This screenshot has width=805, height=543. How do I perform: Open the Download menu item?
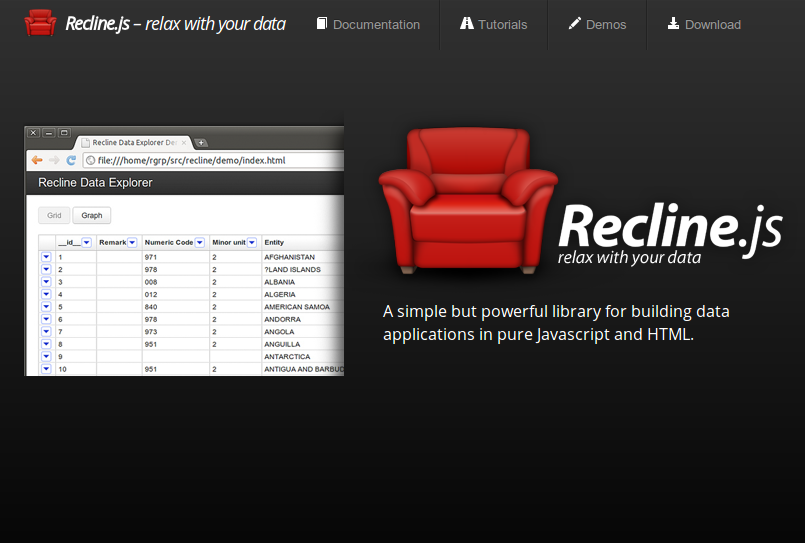[704, 24]
